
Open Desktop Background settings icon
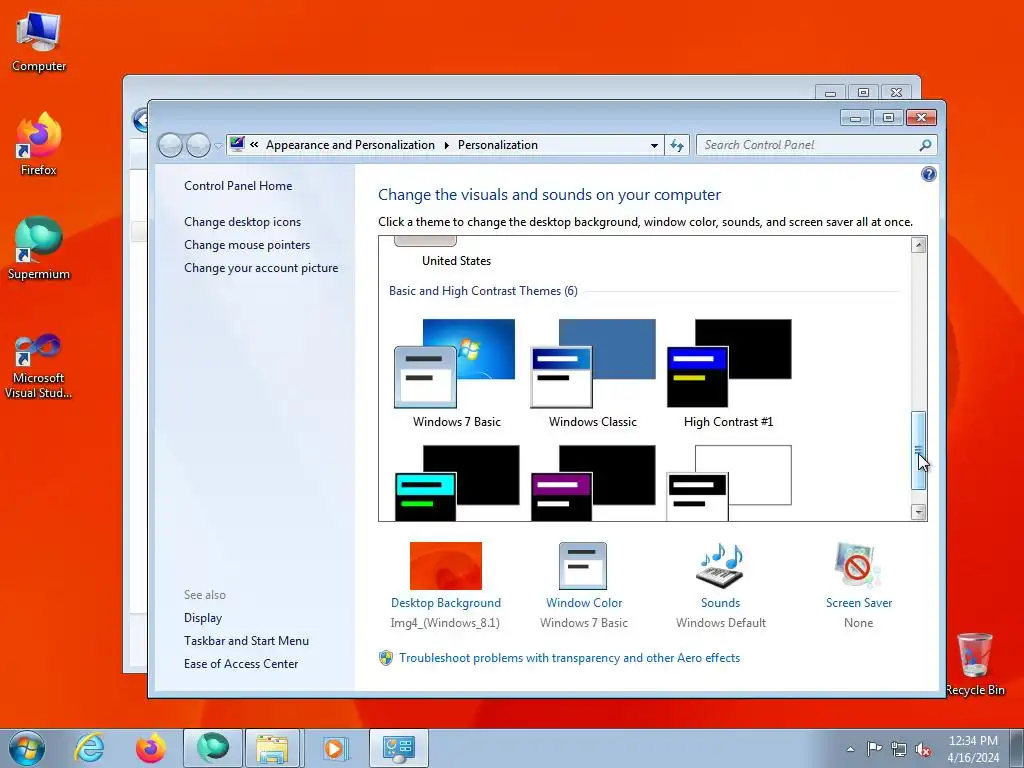tap(445, 566)
